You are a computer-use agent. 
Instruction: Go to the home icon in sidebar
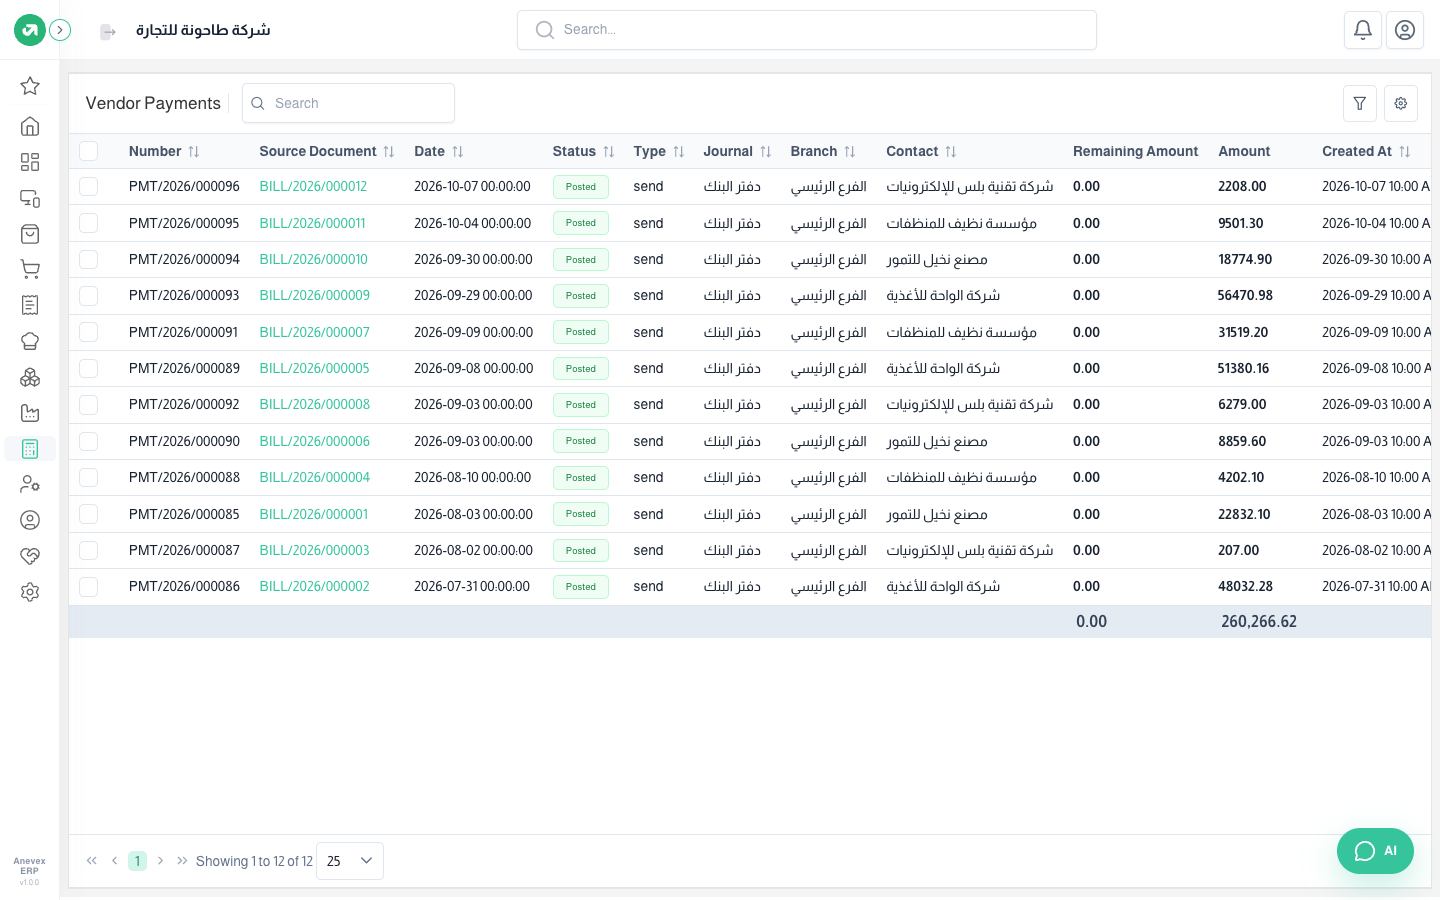pyautogui.click(x=30, y=126)
